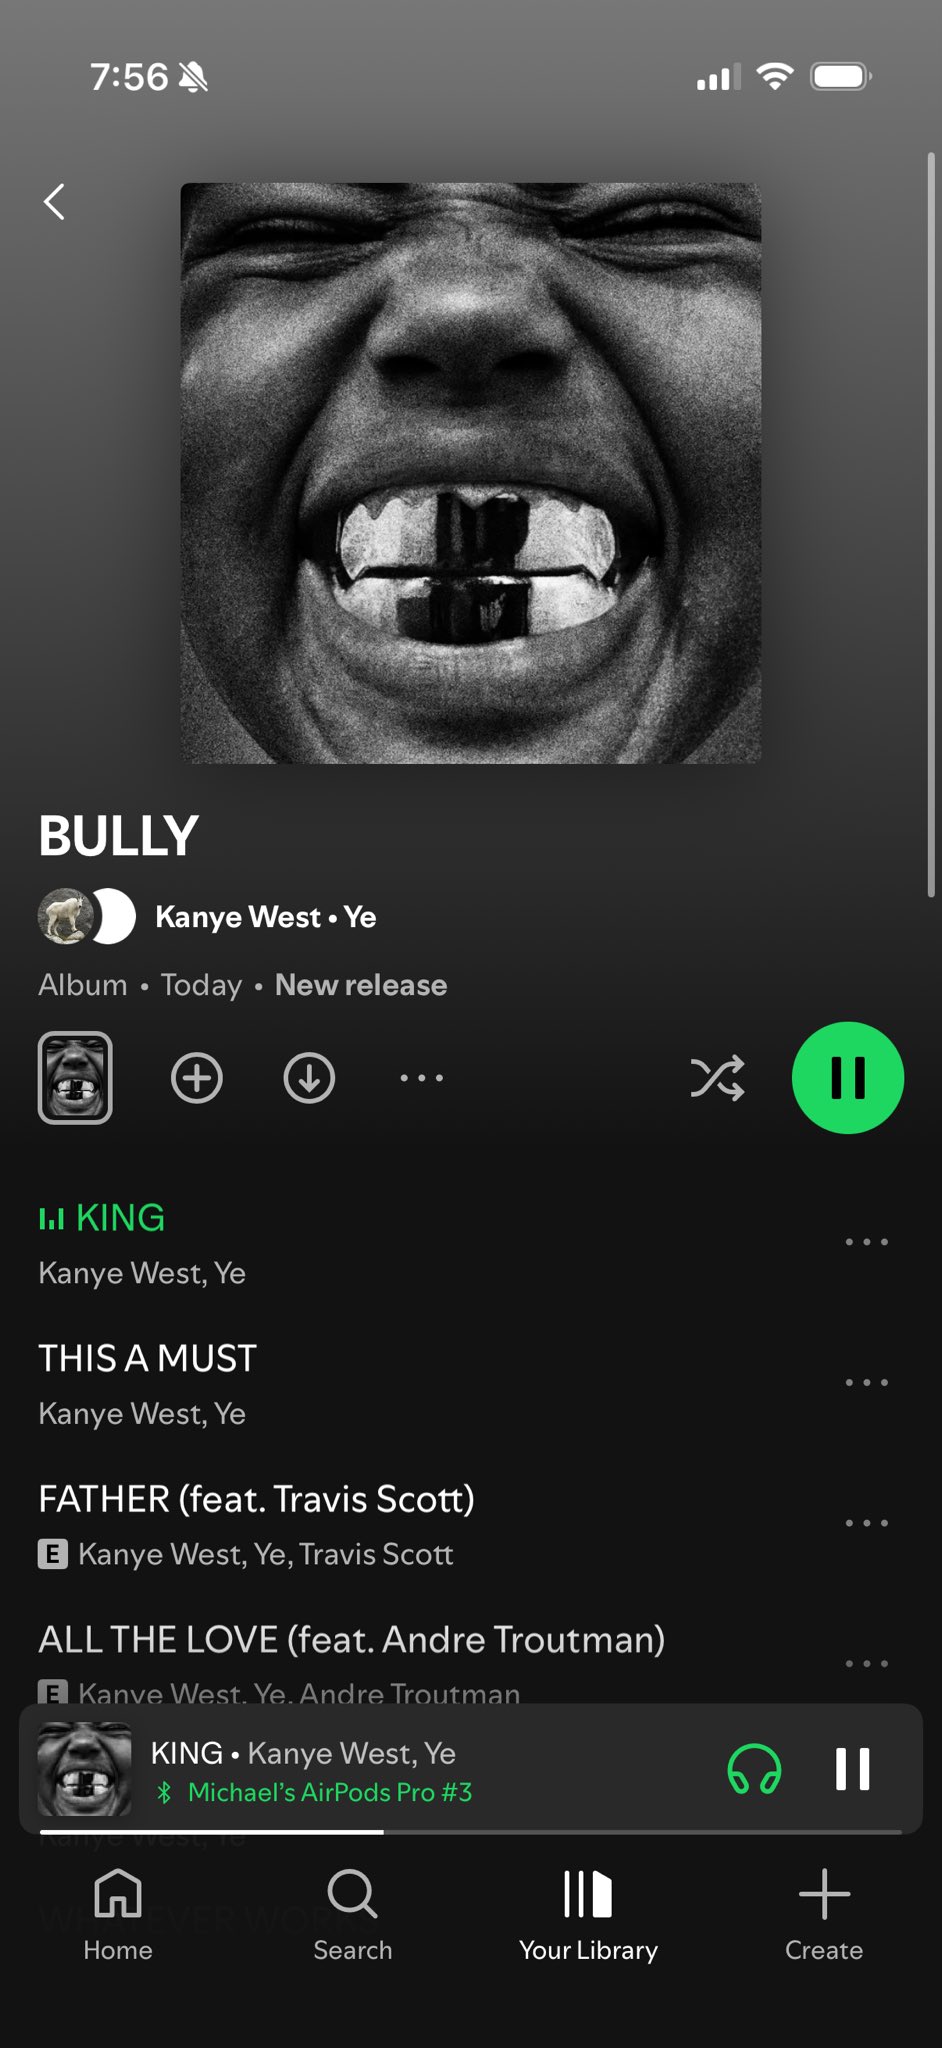Add BULLY album to library with plus icon
Image resolution: width=942 pixels, height=2048 pixels.
tap(197, 1078)
